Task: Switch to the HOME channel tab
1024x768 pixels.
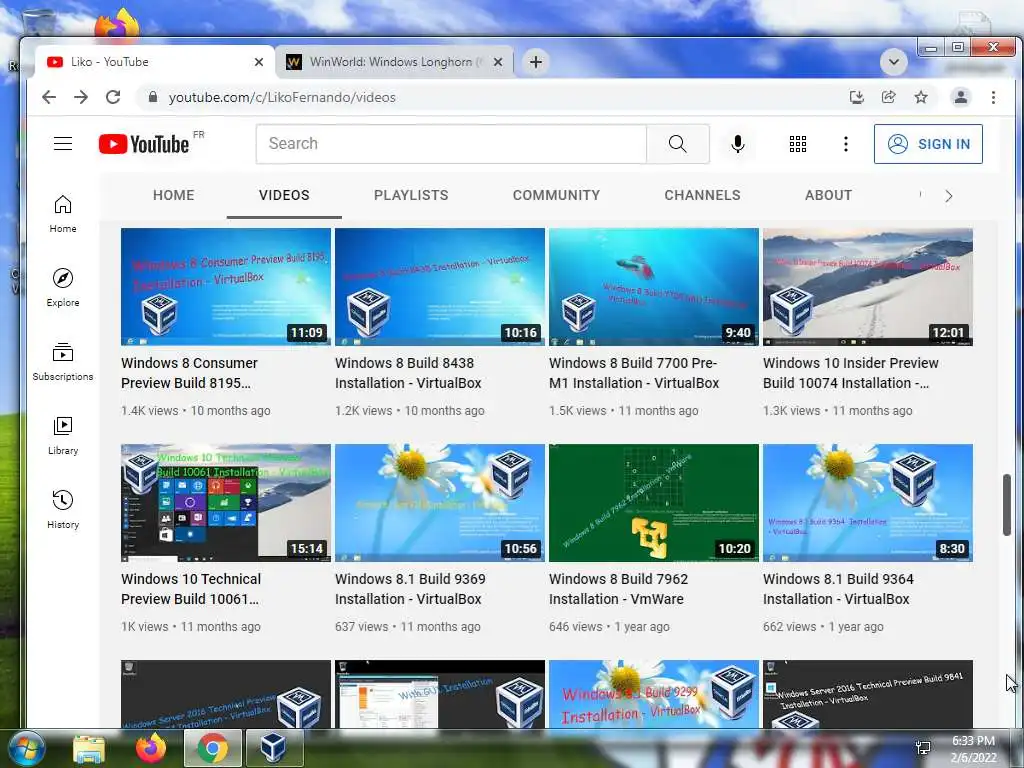Action: coord(174,195)
